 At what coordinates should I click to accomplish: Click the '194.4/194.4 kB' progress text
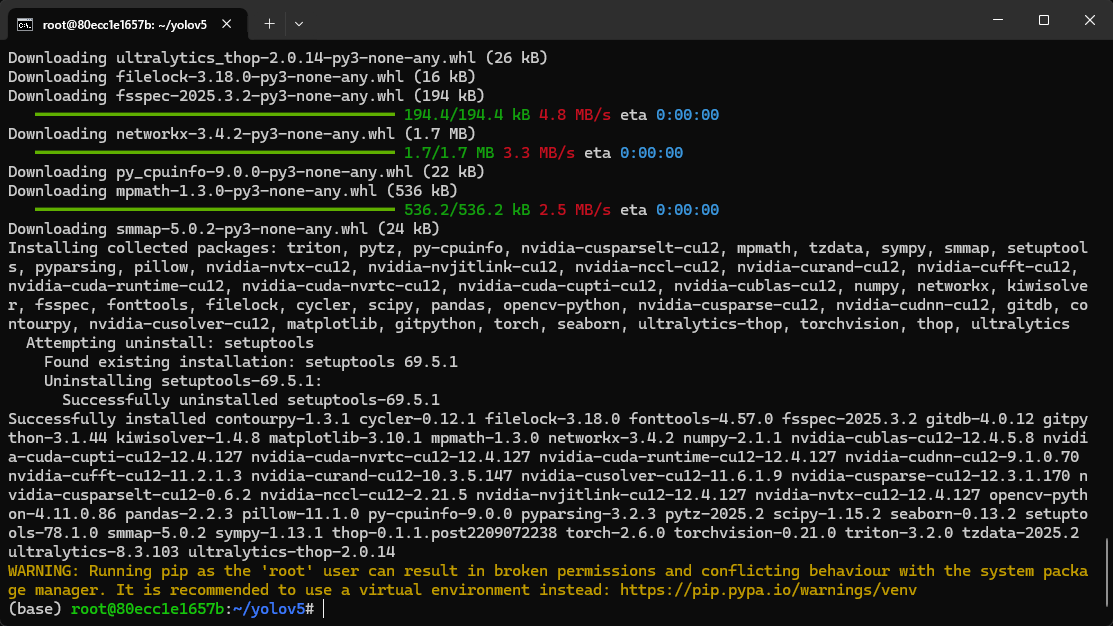point(467,115)
